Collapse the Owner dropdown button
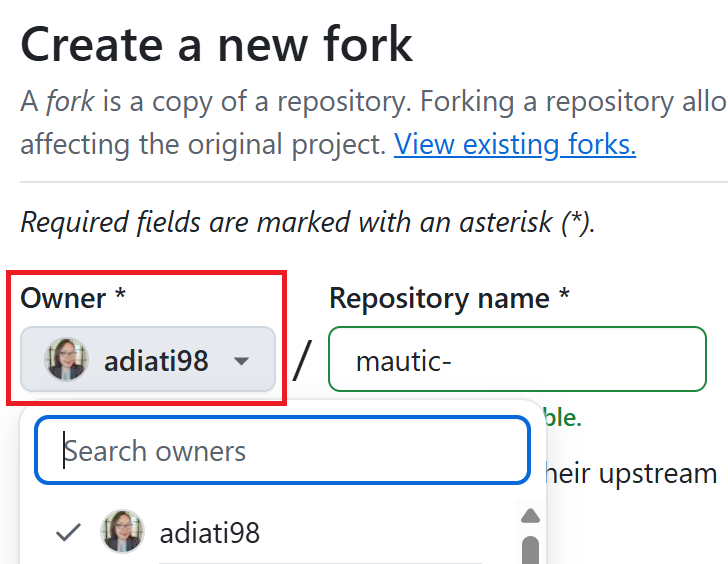The height and width of the screenshot is (564, 728). point(148,360)
